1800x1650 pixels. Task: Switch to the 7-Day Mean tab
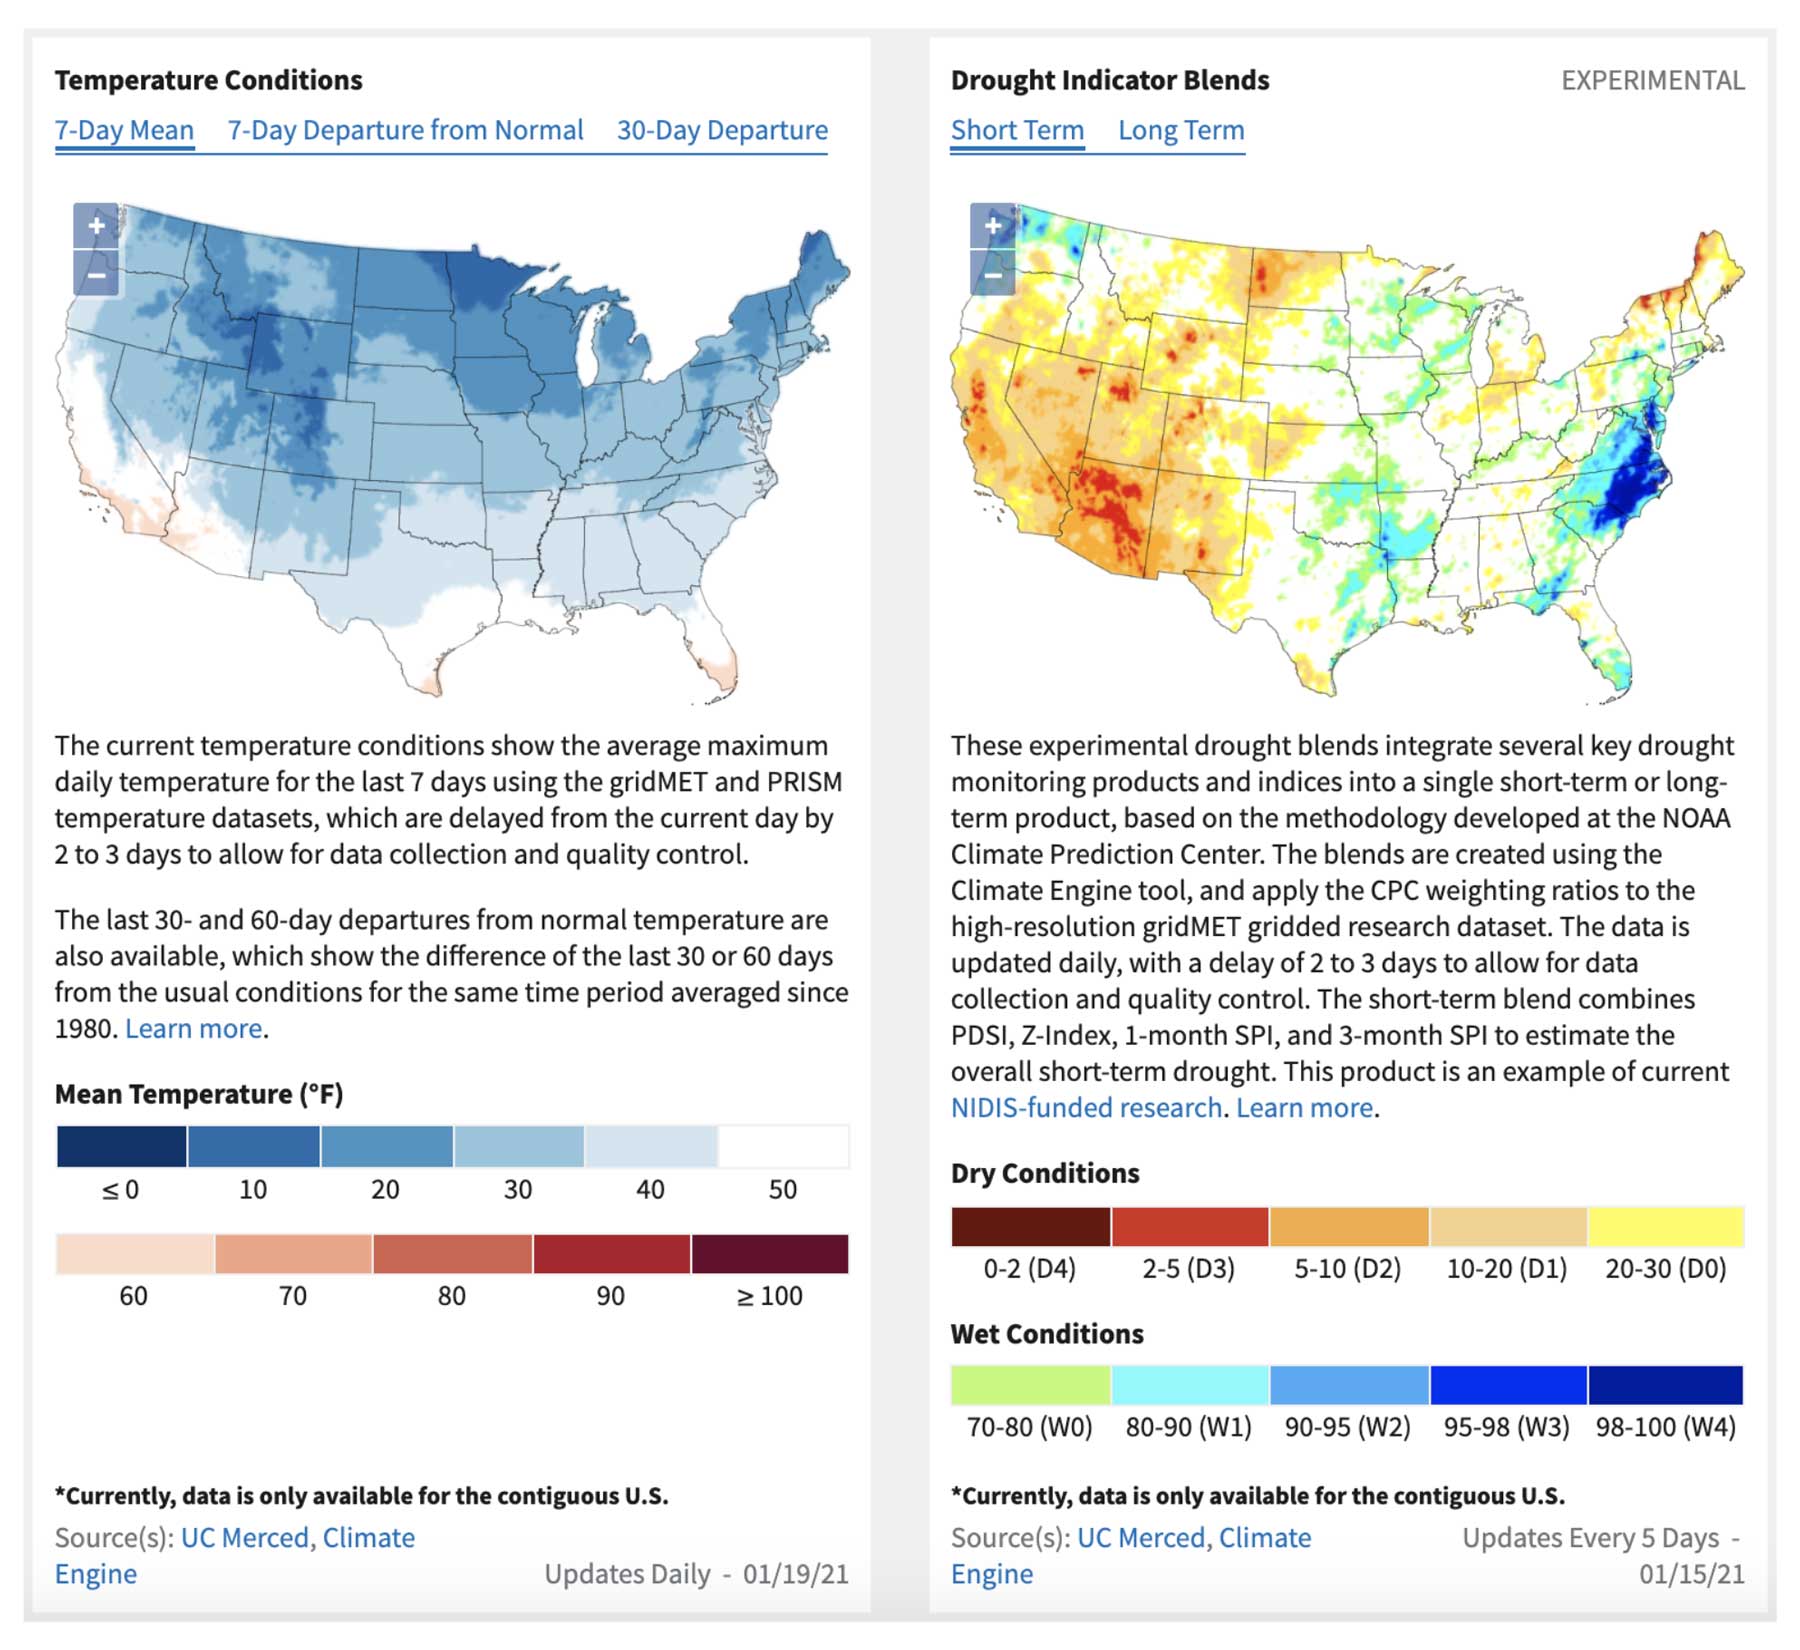click(124, 130)
